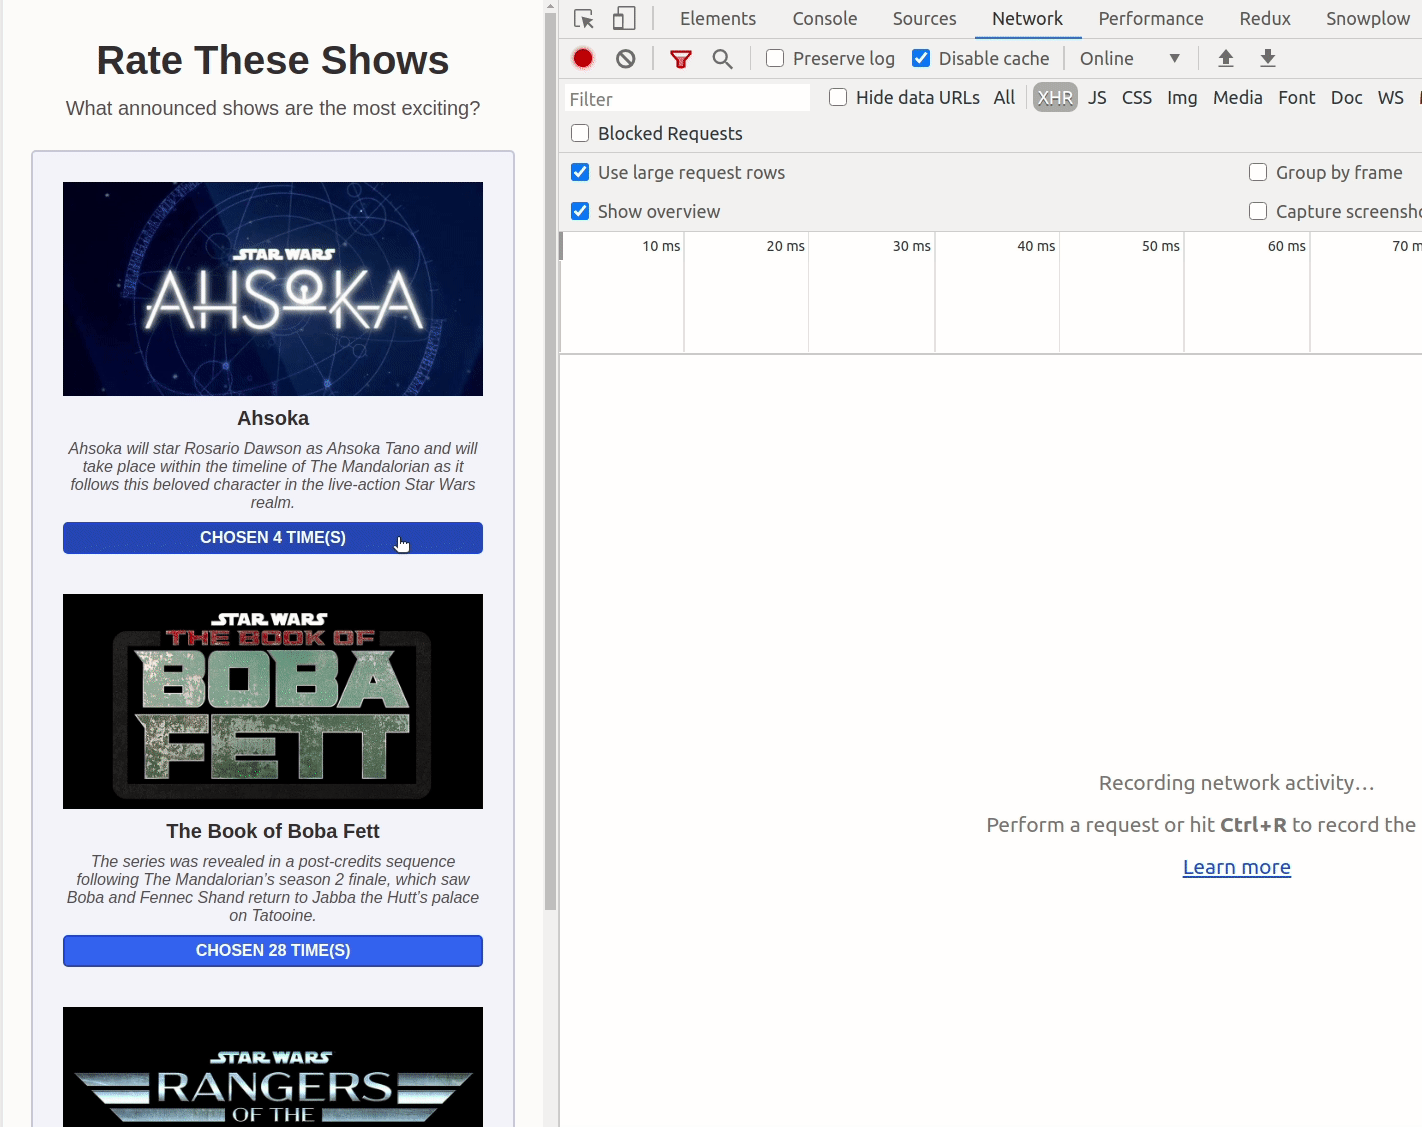Viewport: 1422px width, 1127px height.
Task: Export HAR file download arrow icon
Action: [x=1268, y=59]
